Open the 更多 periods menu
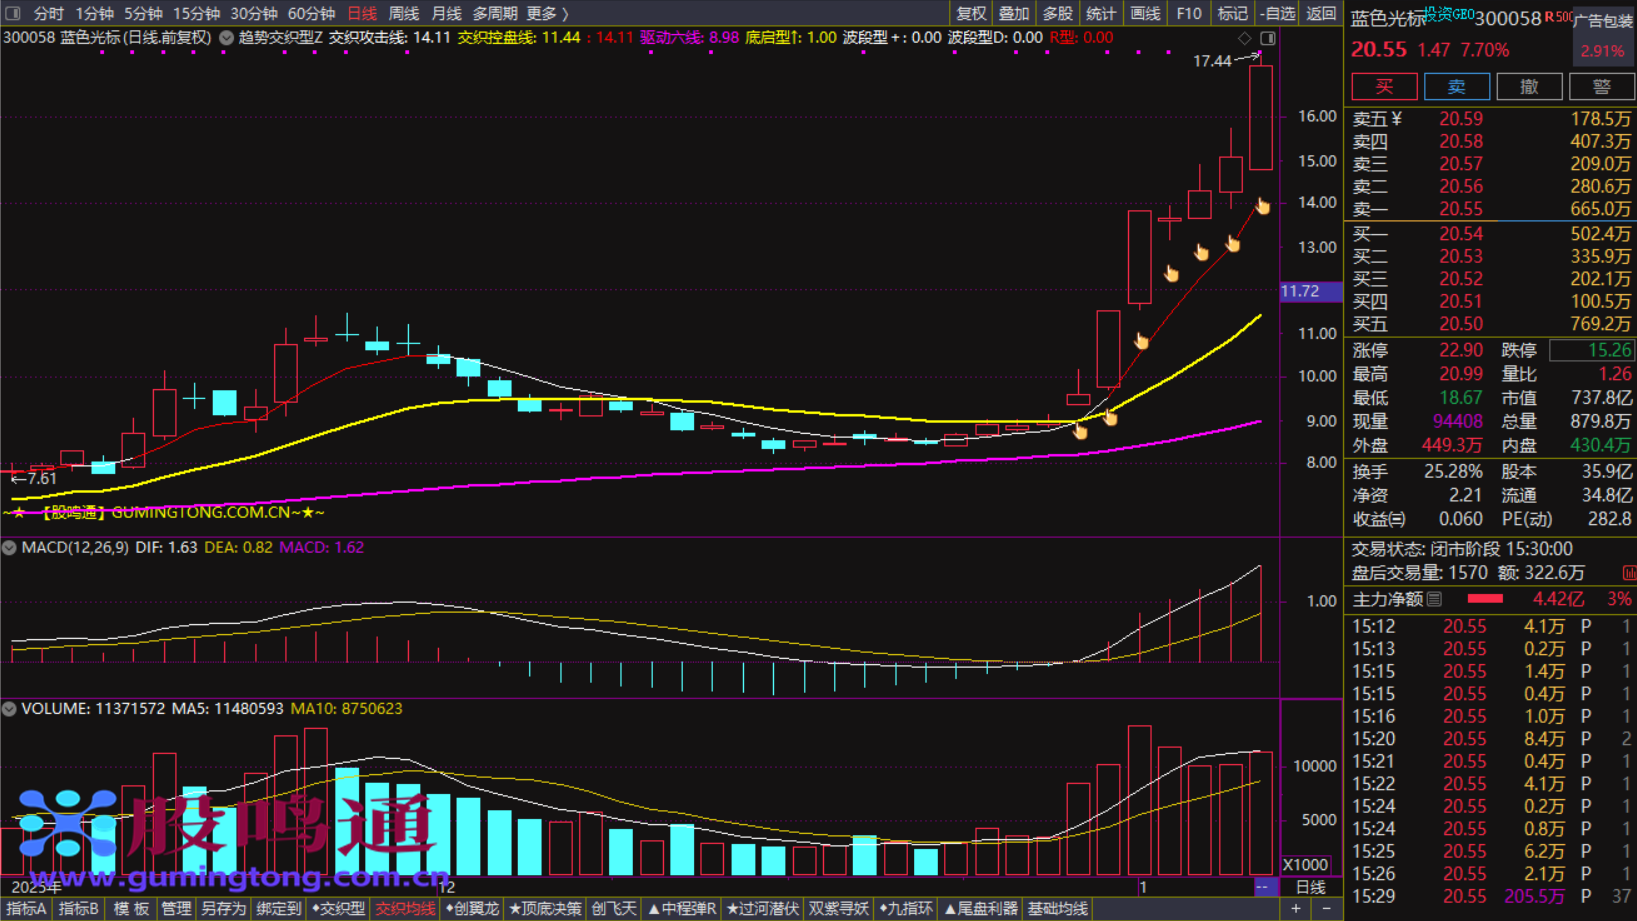Screen dimensions: 1637x921 (547, 13)
